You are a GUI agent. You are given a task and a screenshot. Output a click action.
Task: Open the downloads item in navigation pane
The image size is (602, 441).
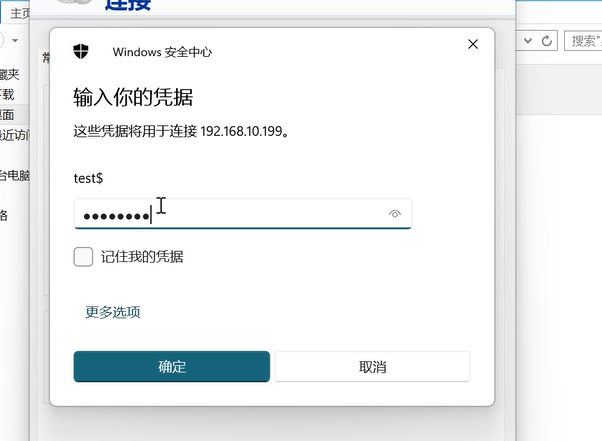[8, 95]
